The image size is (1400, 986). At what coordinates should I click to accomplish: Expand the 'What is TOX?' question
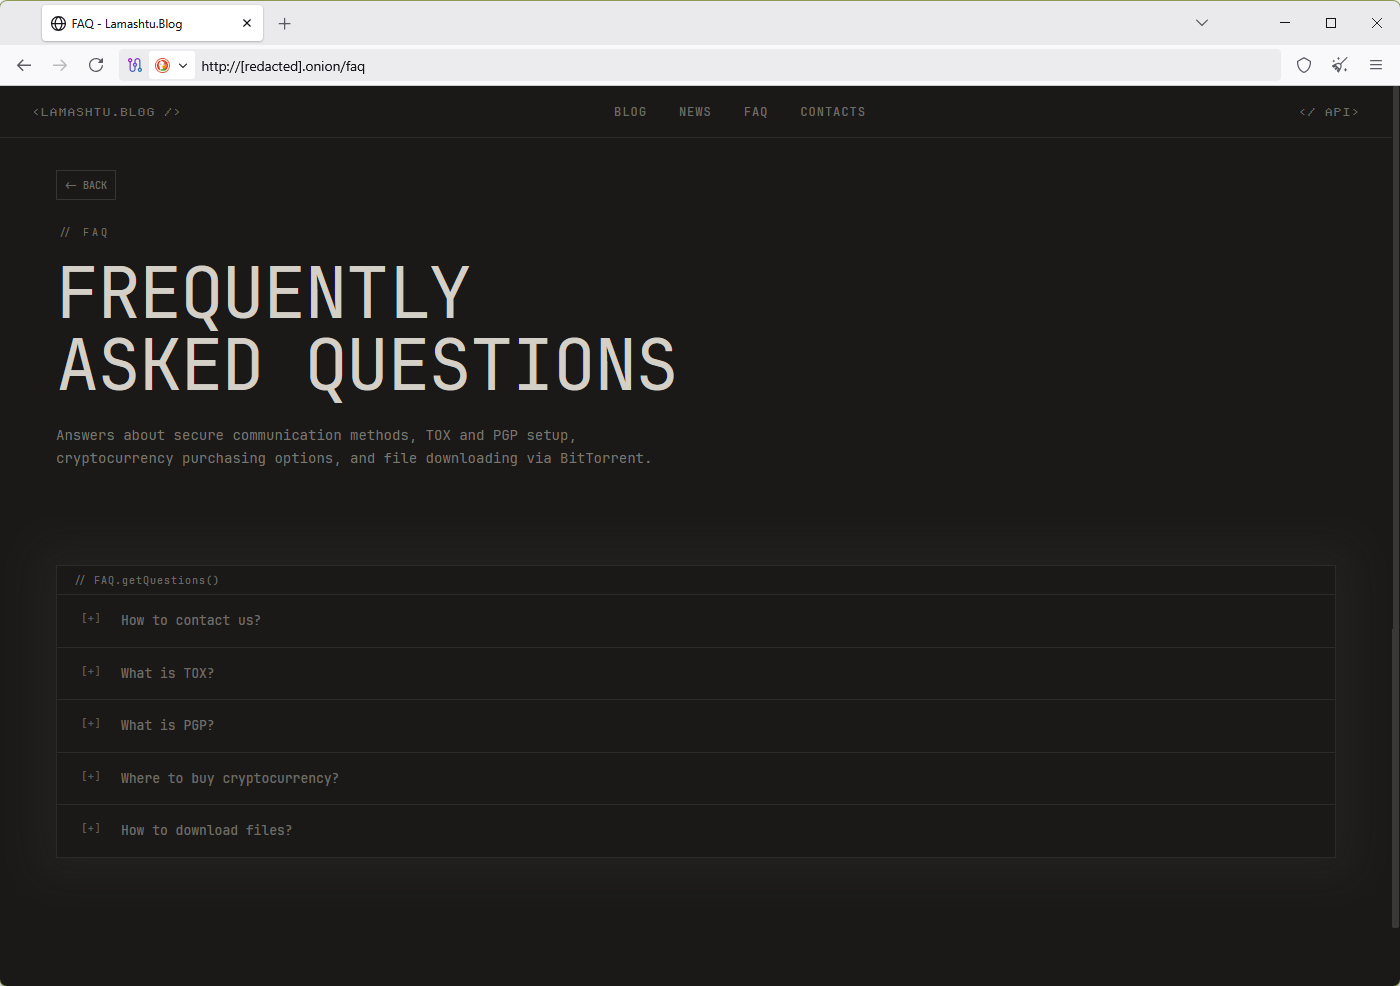(x=696, y=673)
